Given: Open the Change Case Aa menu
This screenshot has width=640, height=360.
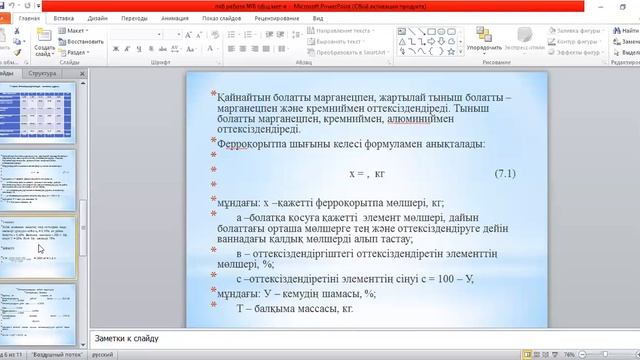Looking at the screenshot, I should pyautogui.click(x=190, y=49).
